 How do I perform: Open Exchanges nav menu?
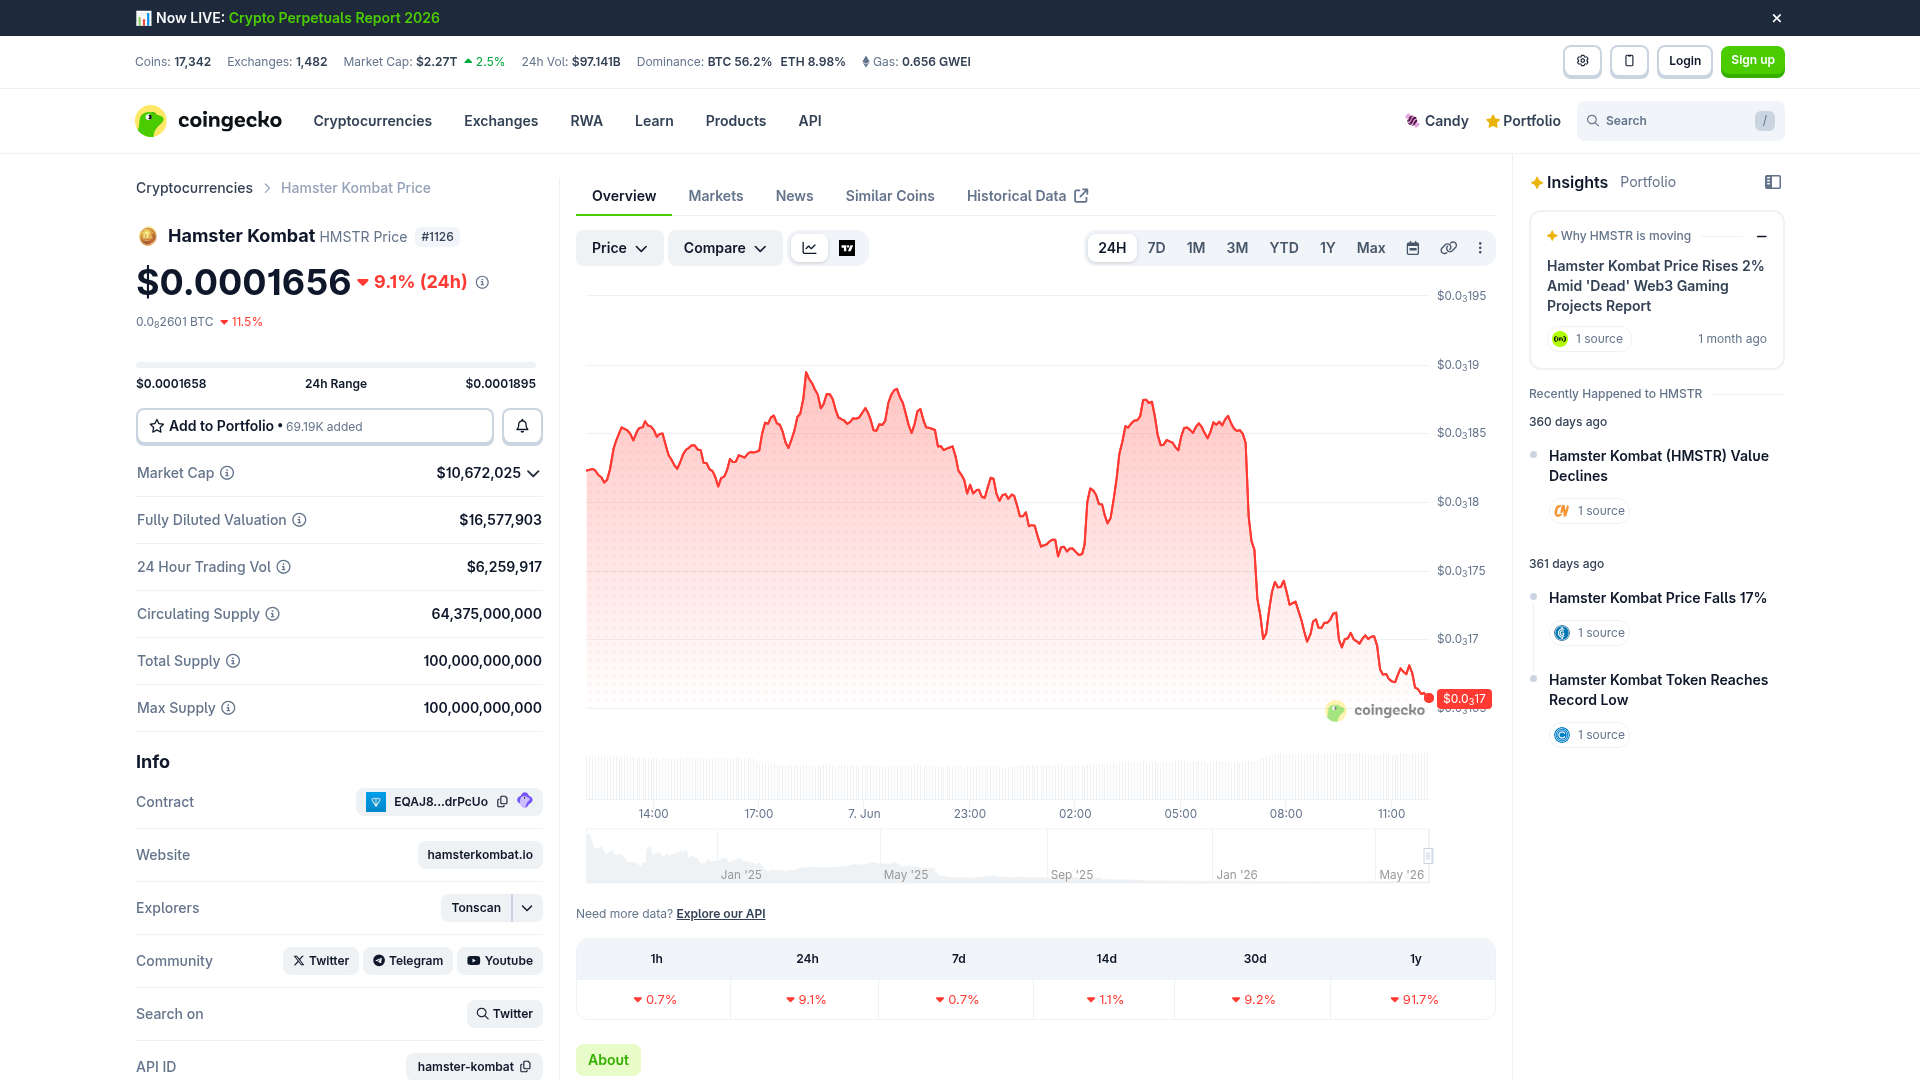[501, 121]
